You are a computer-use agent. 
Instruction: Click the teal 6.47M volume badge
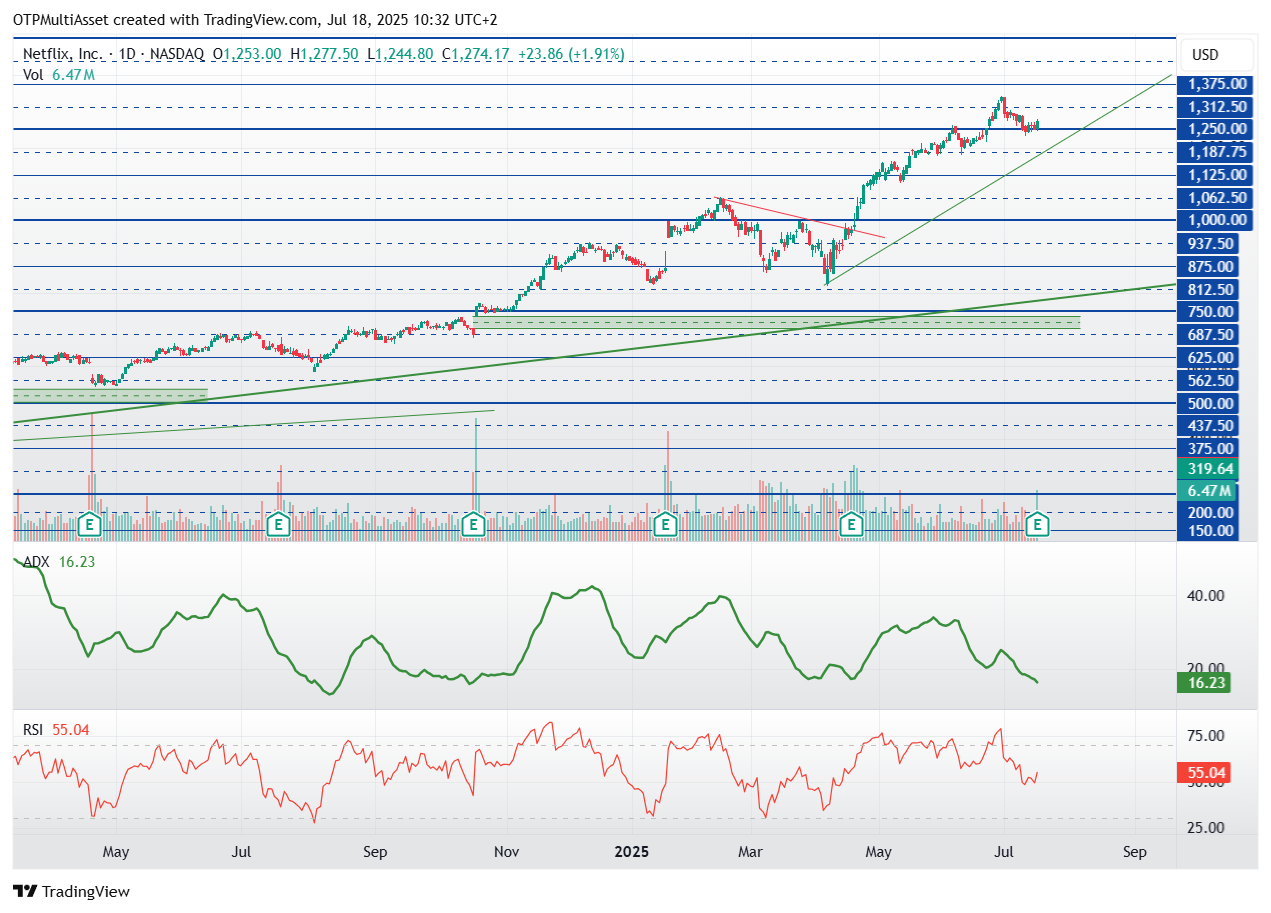click(x=1207, y=490)
